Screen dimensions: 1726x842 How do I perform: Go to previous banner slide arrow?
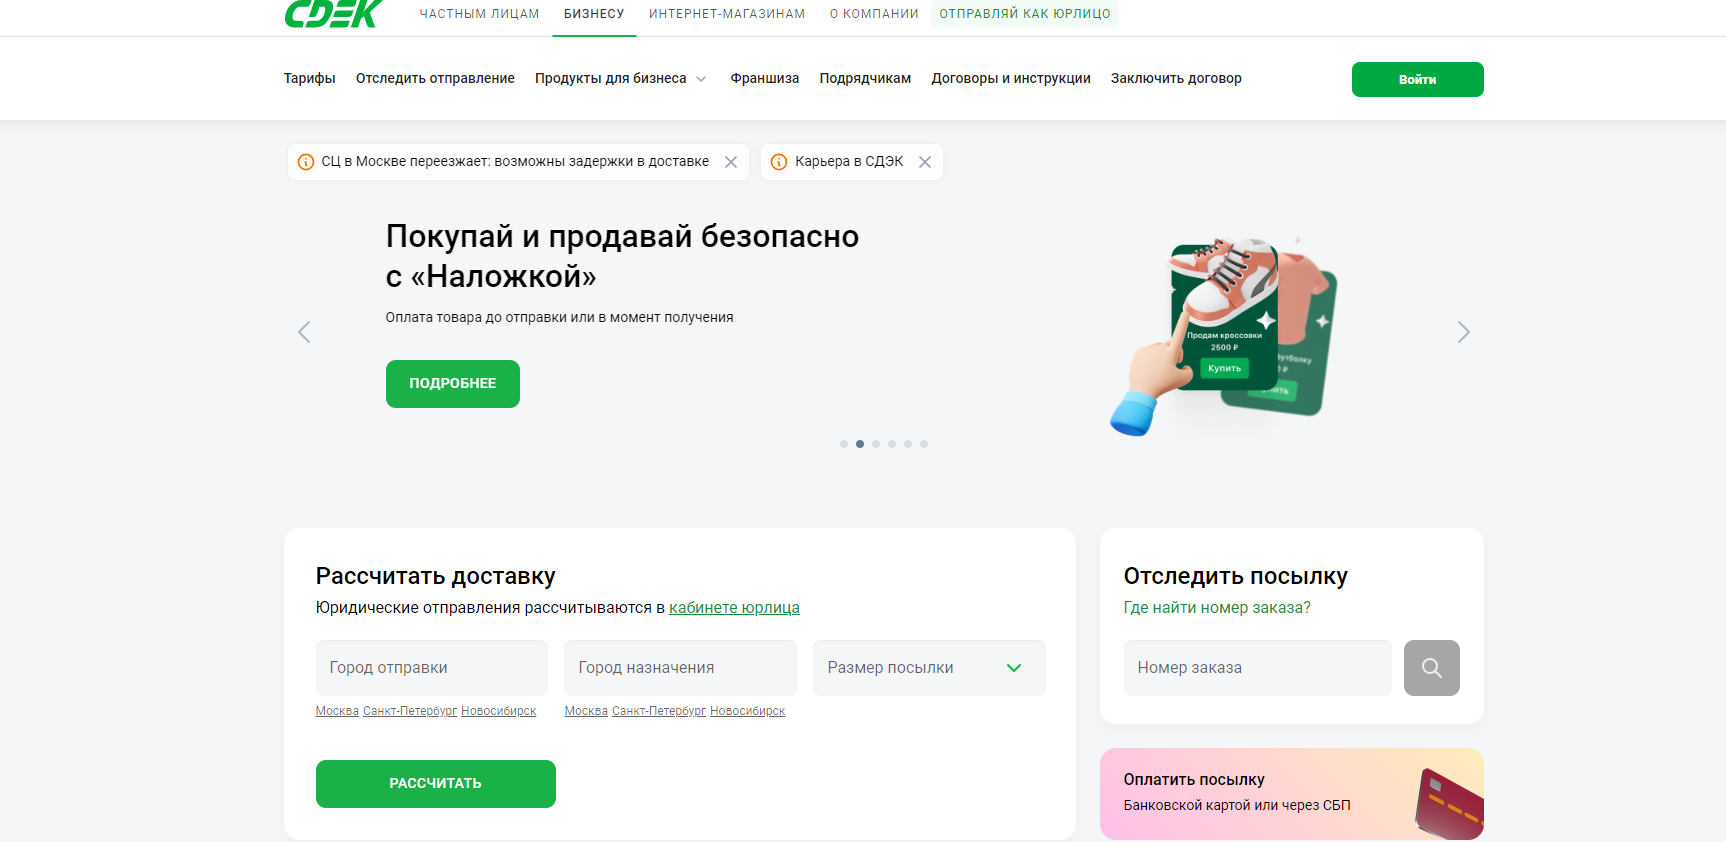coord(304,332)
